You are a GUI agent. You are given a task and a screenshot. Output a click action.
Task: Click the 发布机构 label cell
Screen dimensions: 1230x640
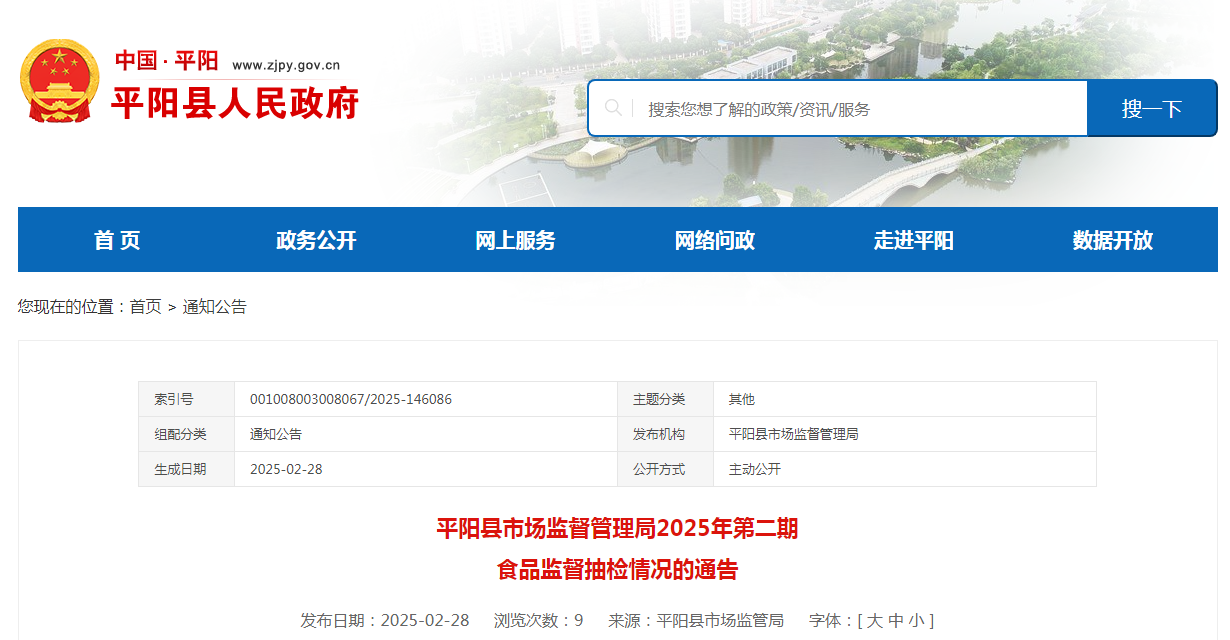coord(666,434)
